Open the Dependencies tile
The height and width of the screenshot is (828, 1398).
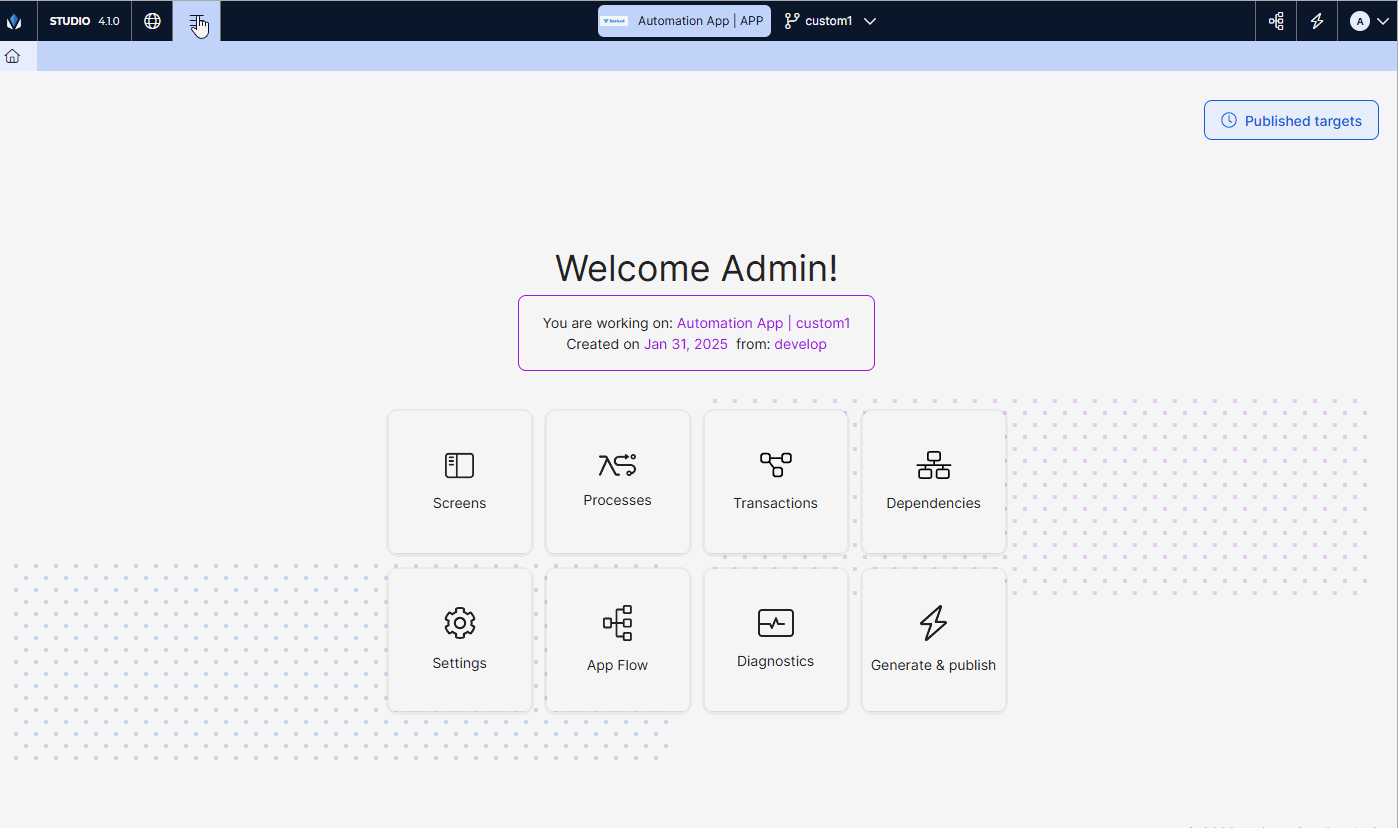coord(933,481)
